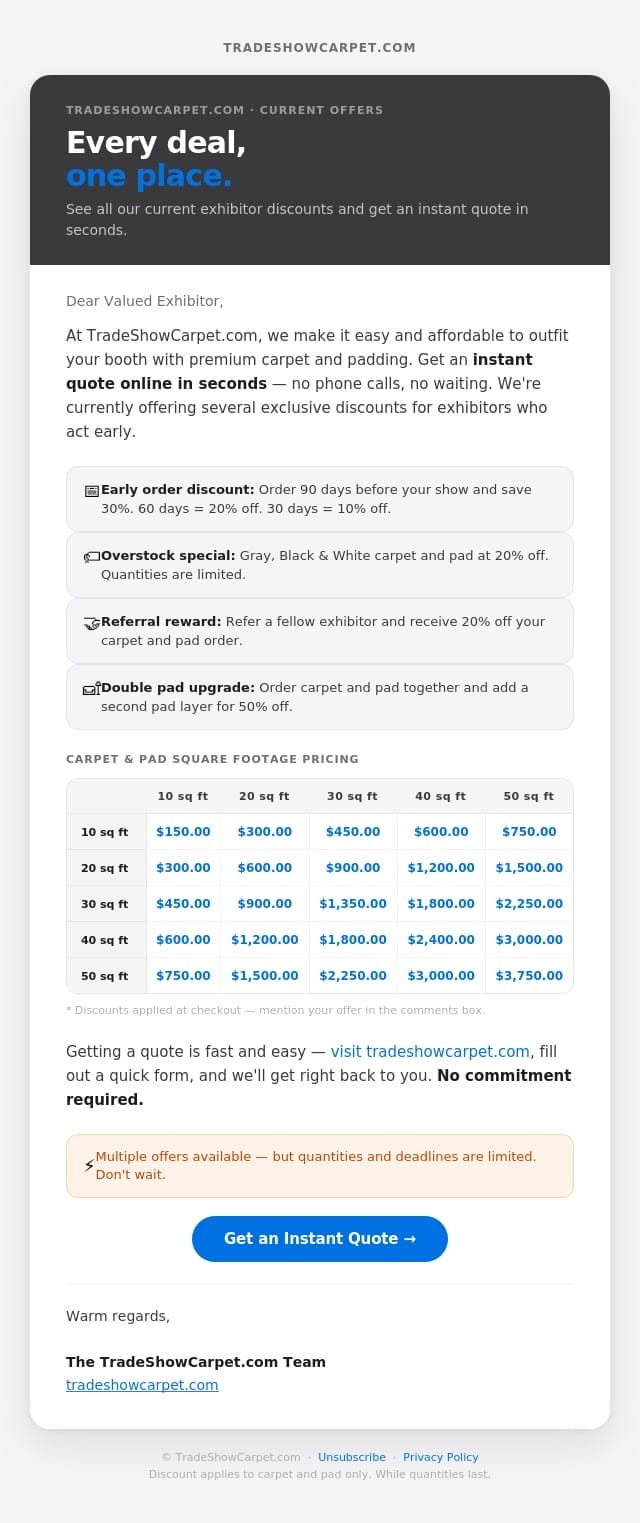640x1523 pixels.
Task: Click the 'Multiple offers available' alert text
Action: click(x=316, y=1165)
